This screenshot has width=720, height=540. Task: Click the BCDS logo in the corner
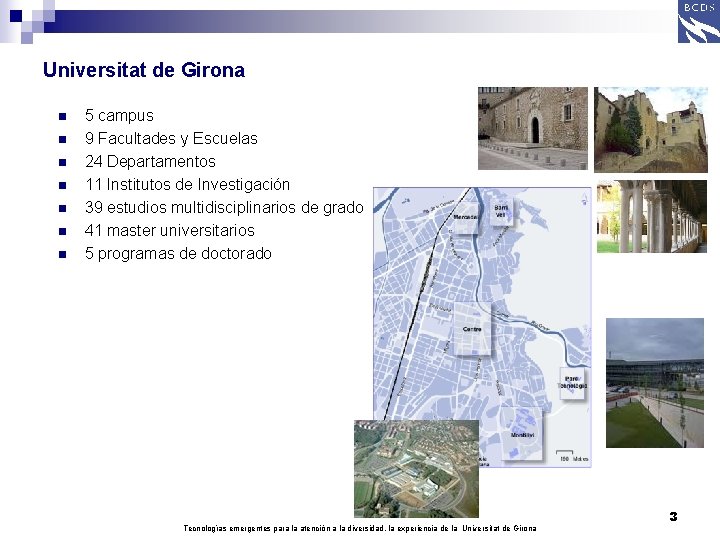pyautogui.click(x=698, y=22)
